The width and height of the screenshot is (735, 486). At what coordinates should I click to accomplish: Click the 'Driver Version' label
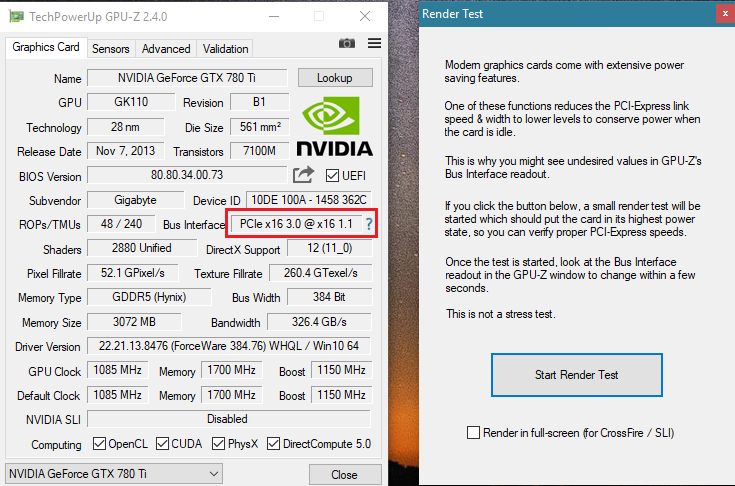[48, 347]
